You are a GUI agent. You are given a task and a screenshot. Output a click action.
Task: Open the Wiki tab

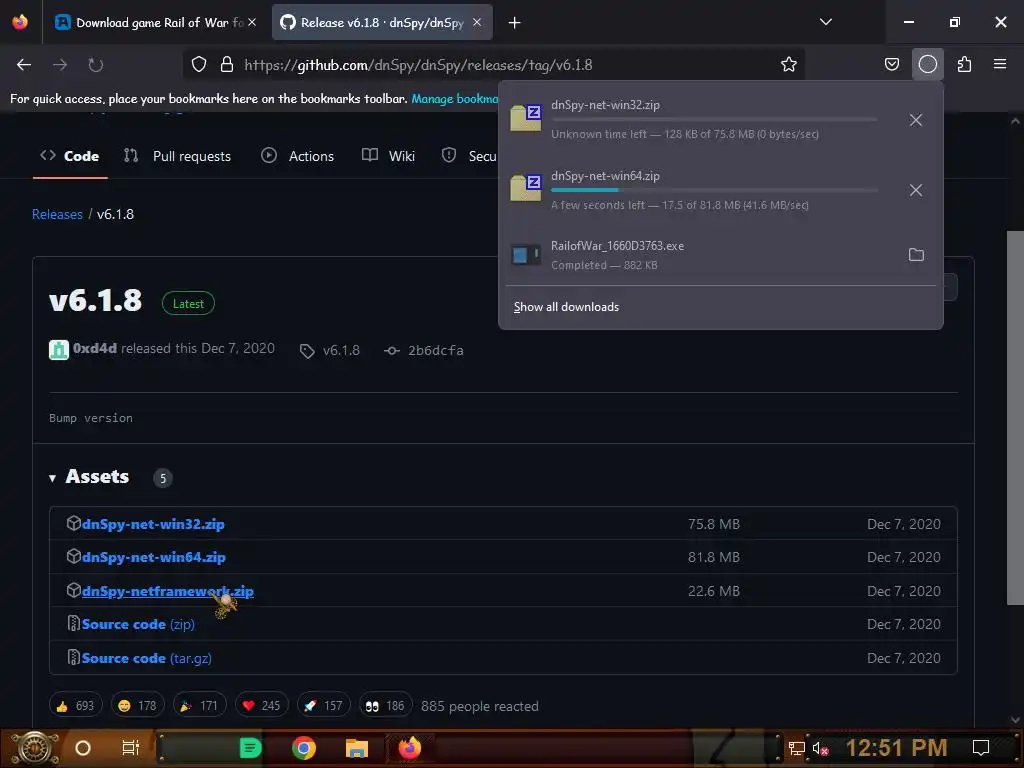[389, 156]
